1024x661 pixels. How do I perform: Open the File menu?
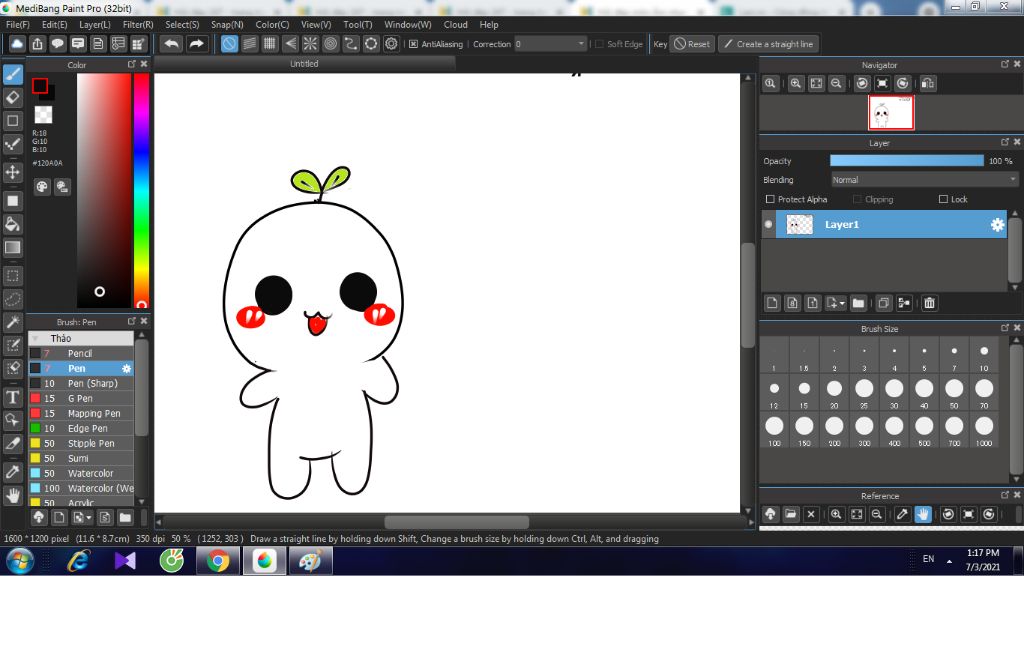(18, 25)
